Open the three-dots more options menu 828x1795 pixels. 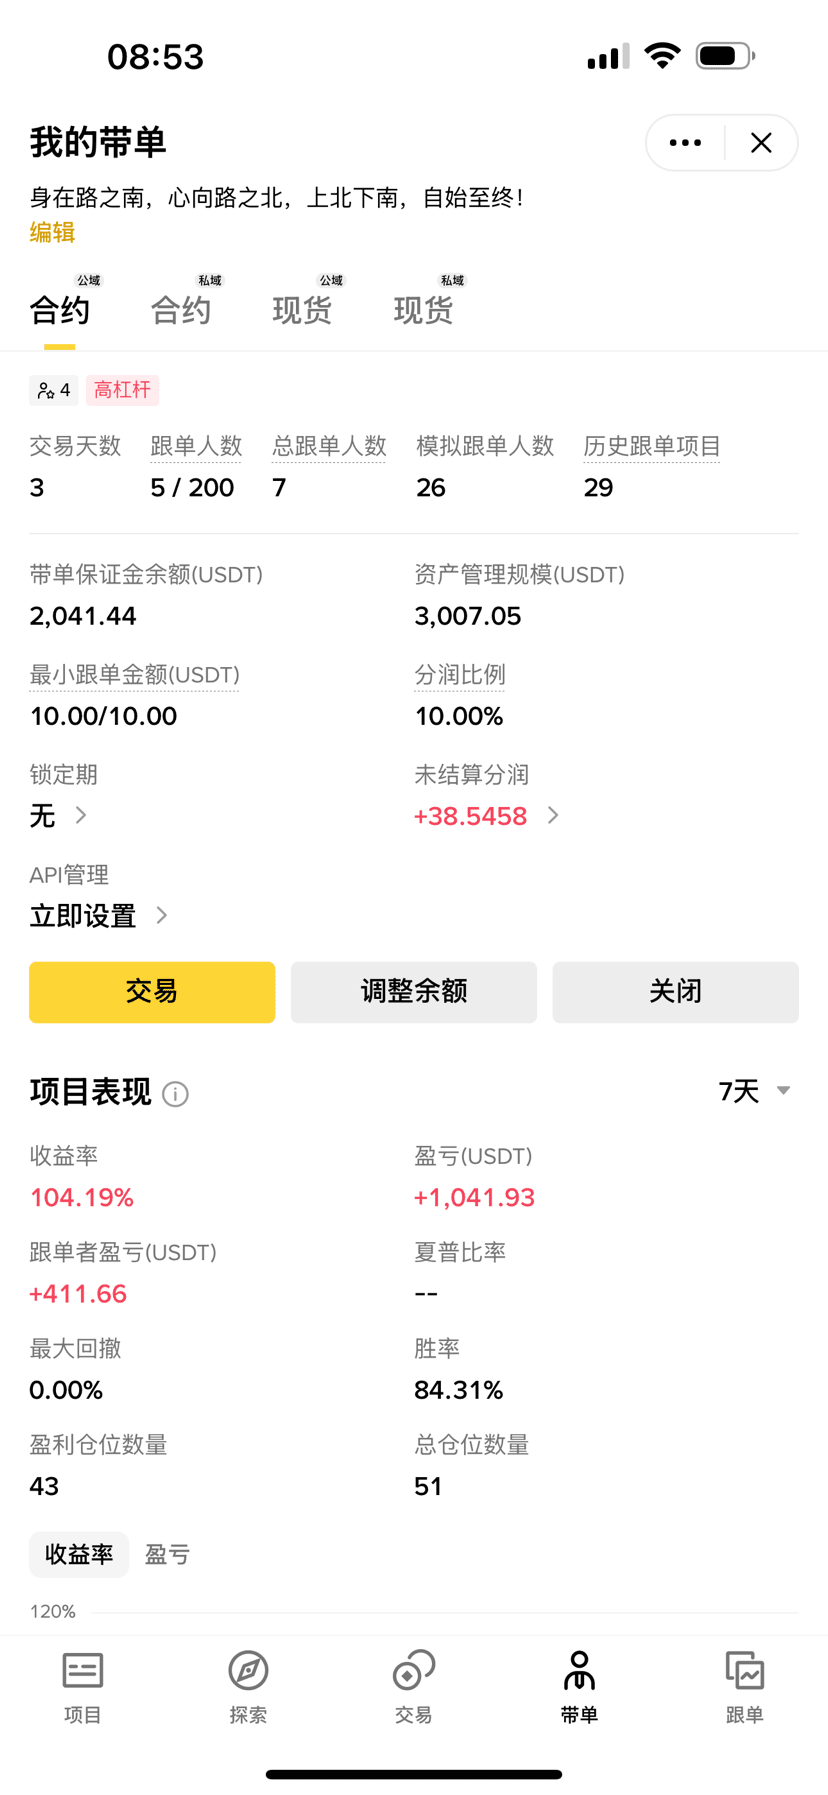coord(685,143)
